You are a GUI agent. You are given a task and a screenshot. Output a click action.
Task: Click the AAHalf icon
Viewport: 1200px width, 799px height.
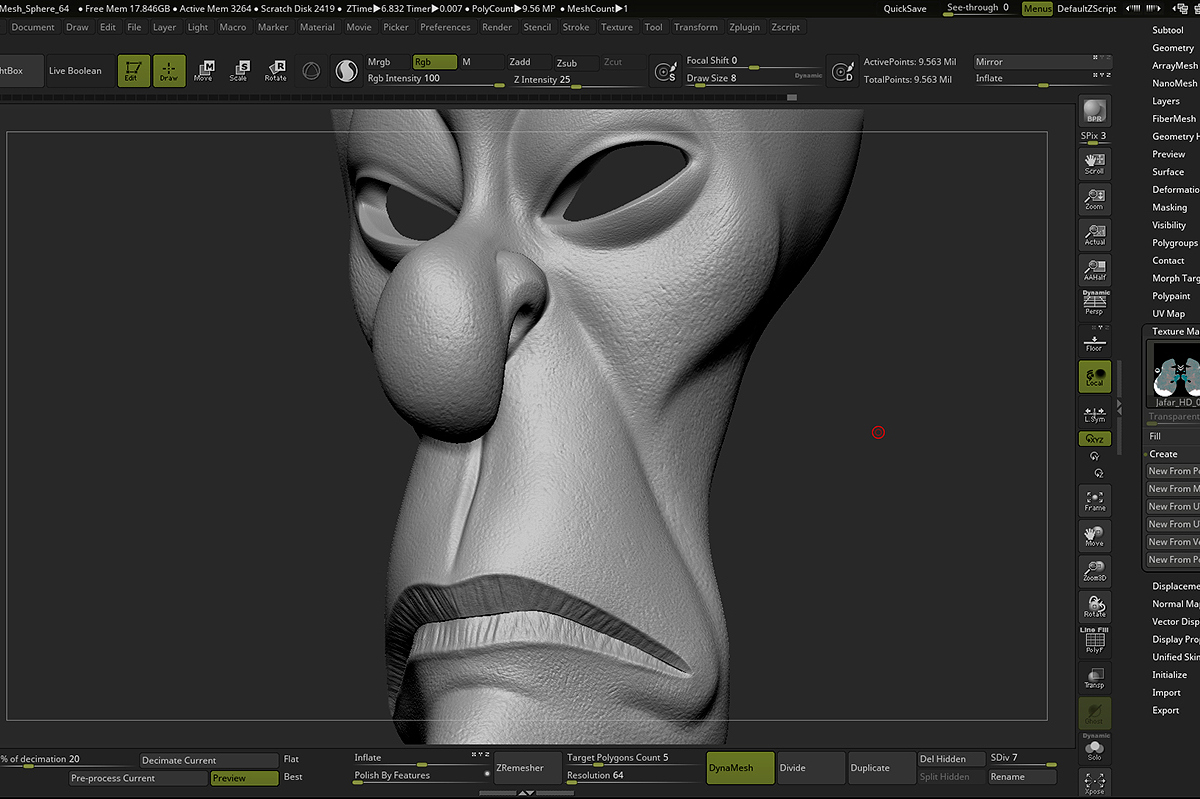tap(1094, 269)
